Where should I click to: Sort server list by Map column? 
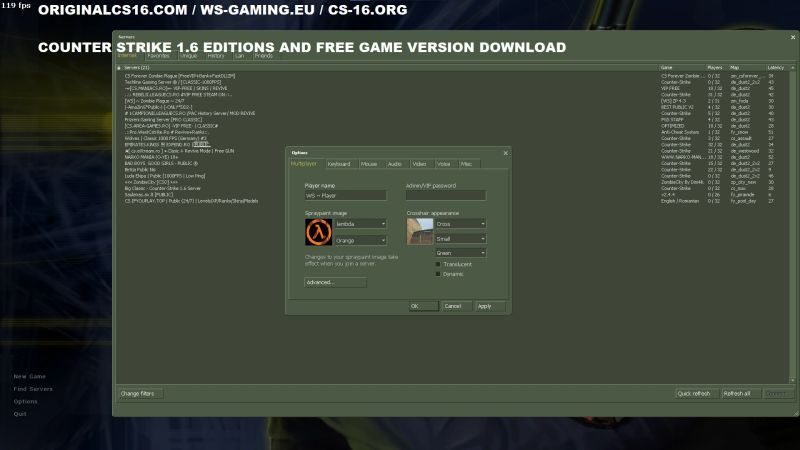click(747, 67)
